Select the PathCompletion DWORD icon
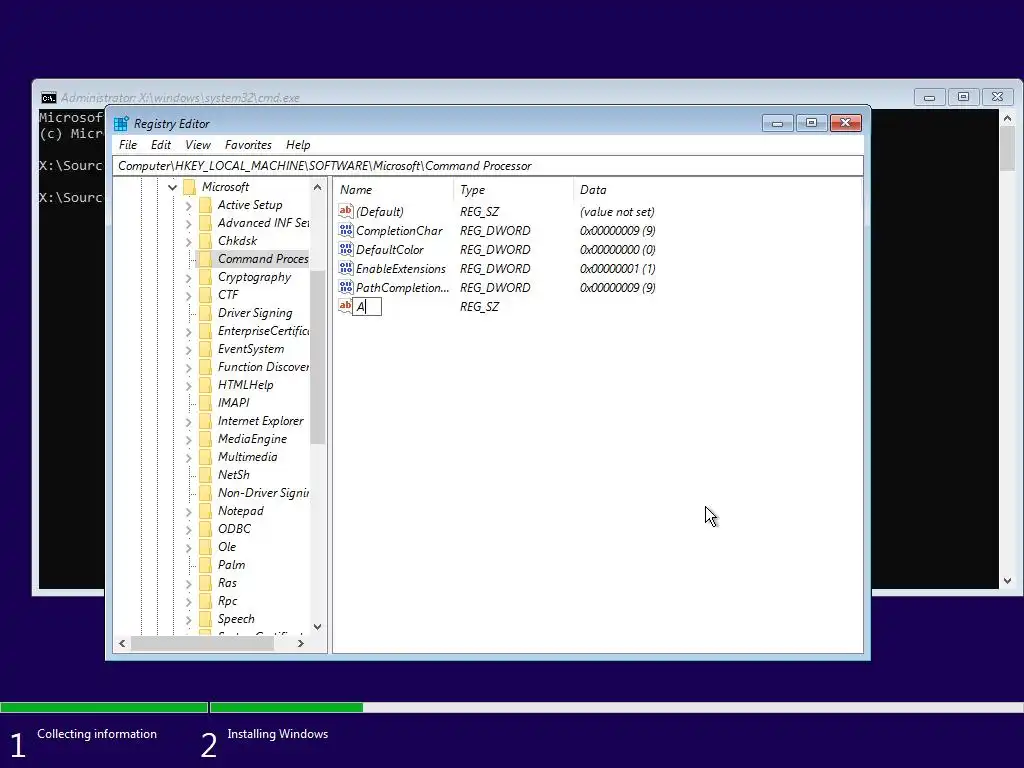Image resolution: width=1024 pixels, height=768 pixels. [x=345, y=287]
